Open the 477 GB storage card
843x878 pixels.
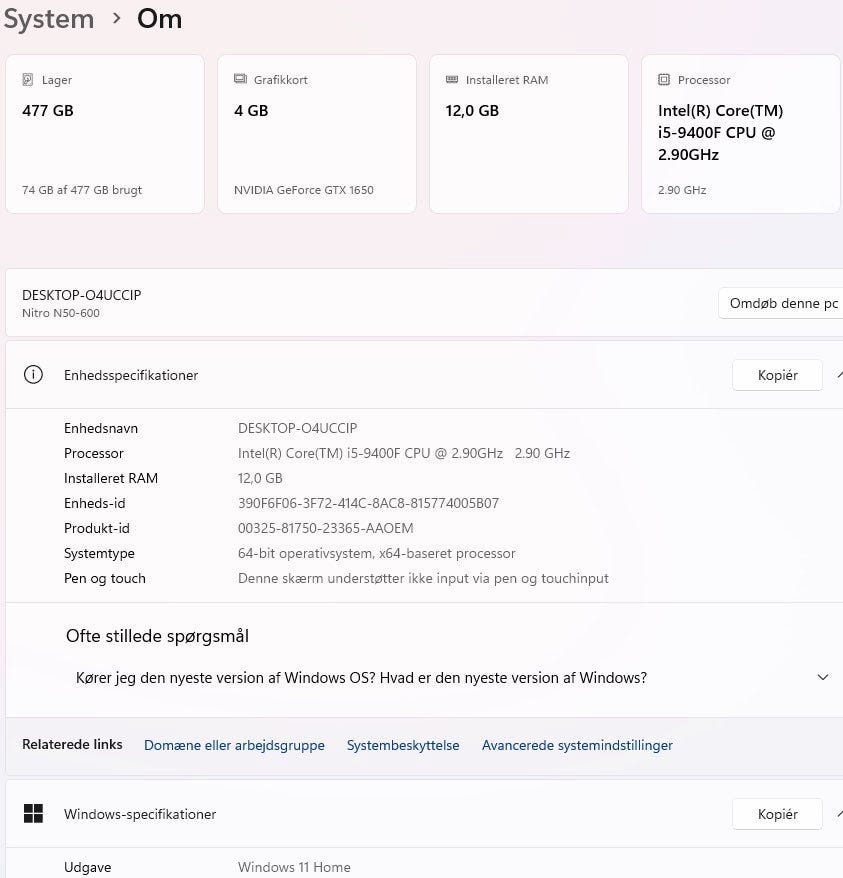click(x=105, y=134)
